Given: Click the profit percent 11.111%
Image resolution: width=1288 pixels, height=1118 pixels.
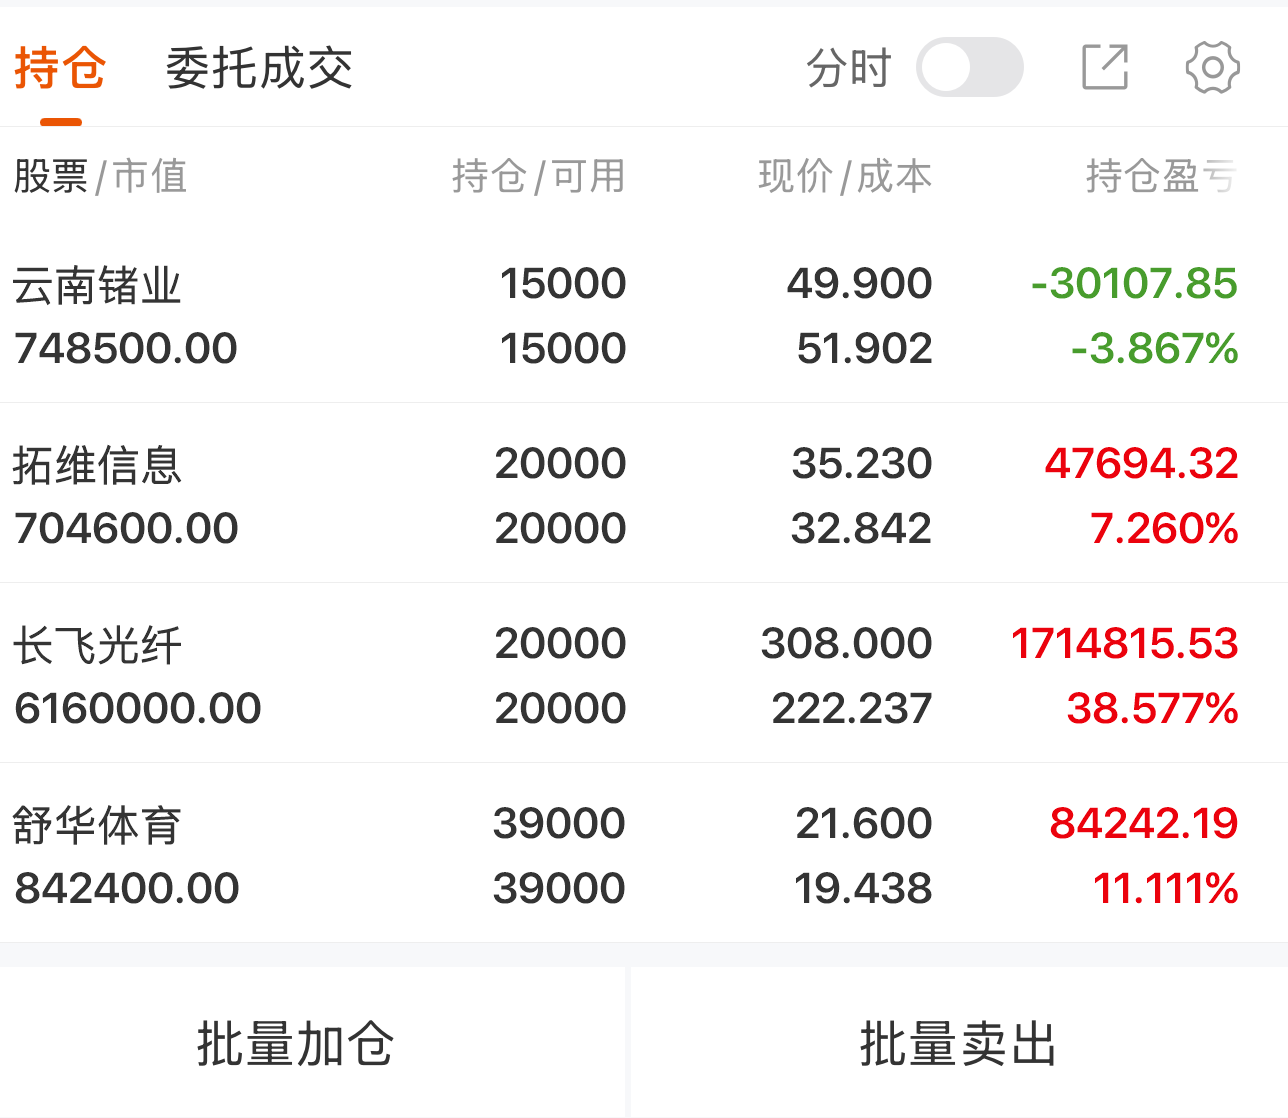Looking at the screenshot, I should [1166, 889].
